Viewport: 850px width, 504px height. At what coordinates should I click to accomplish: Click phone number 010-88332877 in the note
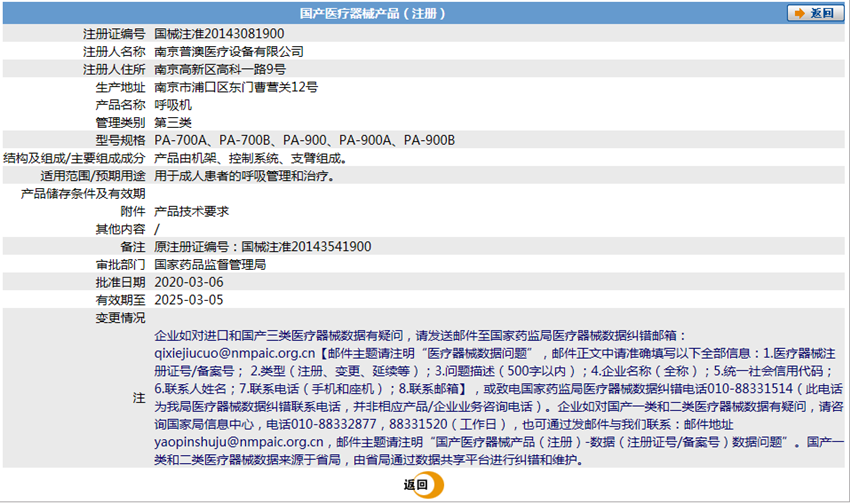tap(333, 424)
